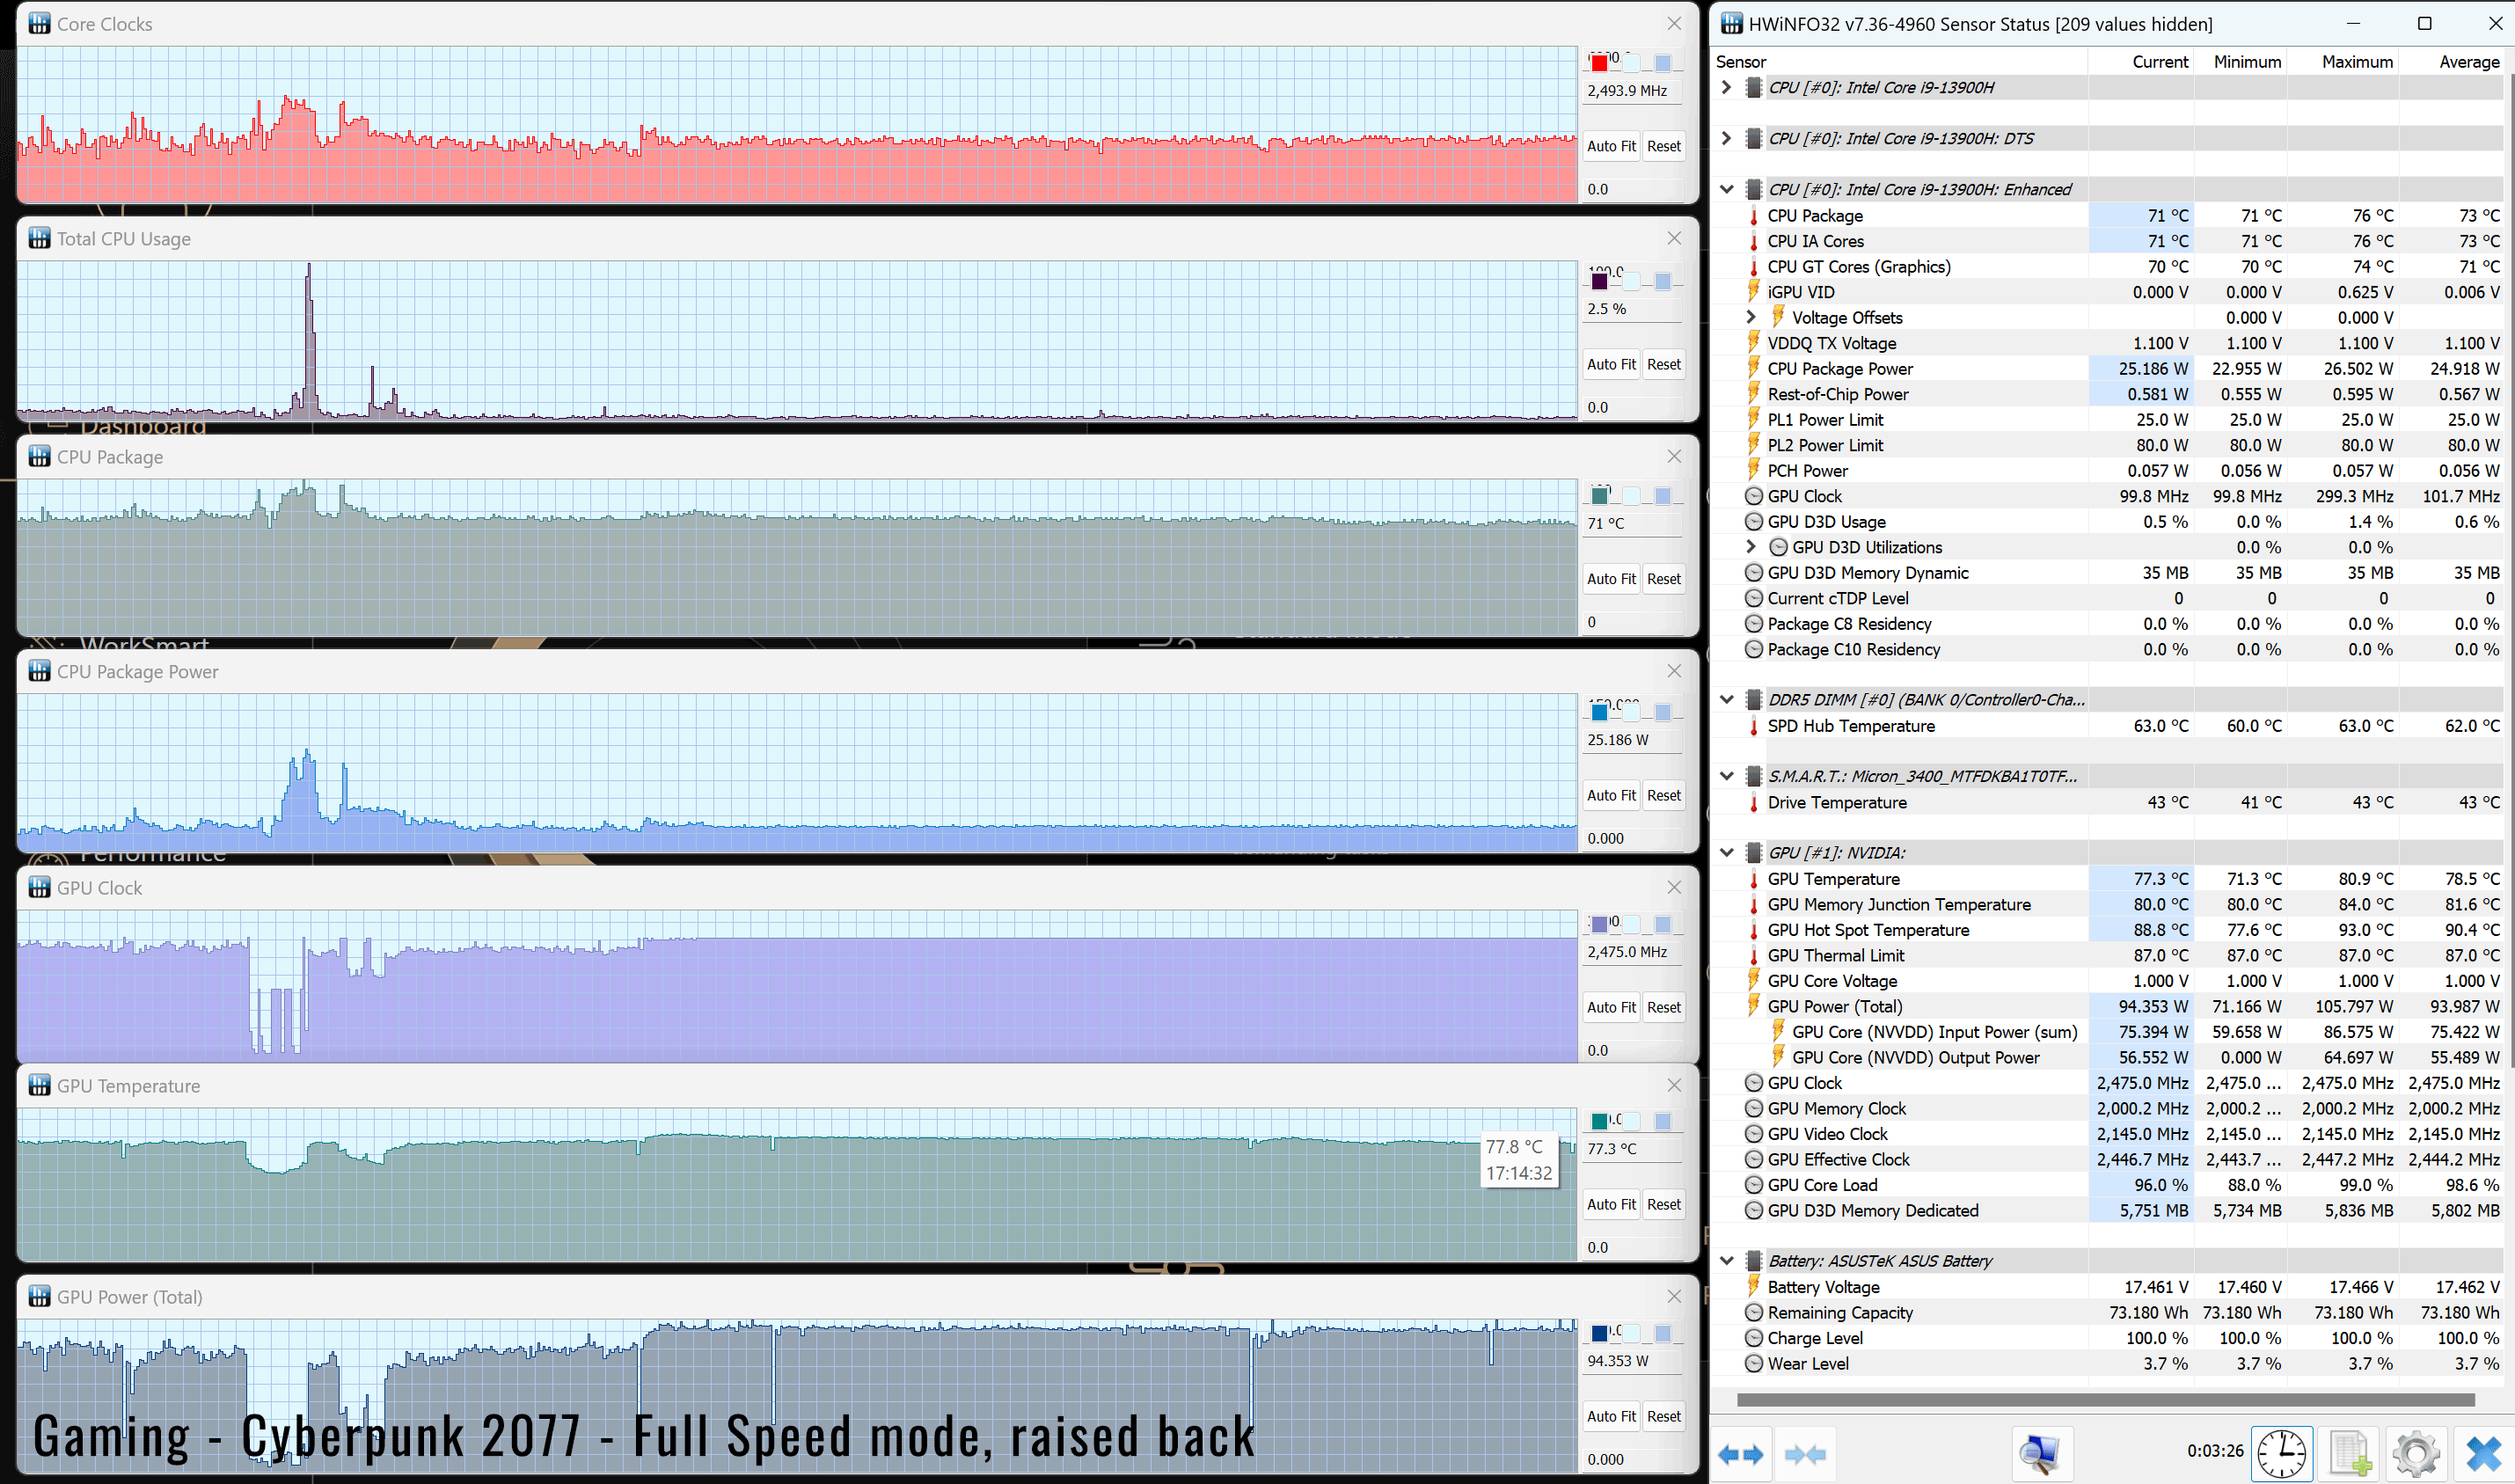Change dark purple line color in CPU Usage graph
This screenshot has width=2515, height=1484.
pyautogui.click(x=1599, y=281)
